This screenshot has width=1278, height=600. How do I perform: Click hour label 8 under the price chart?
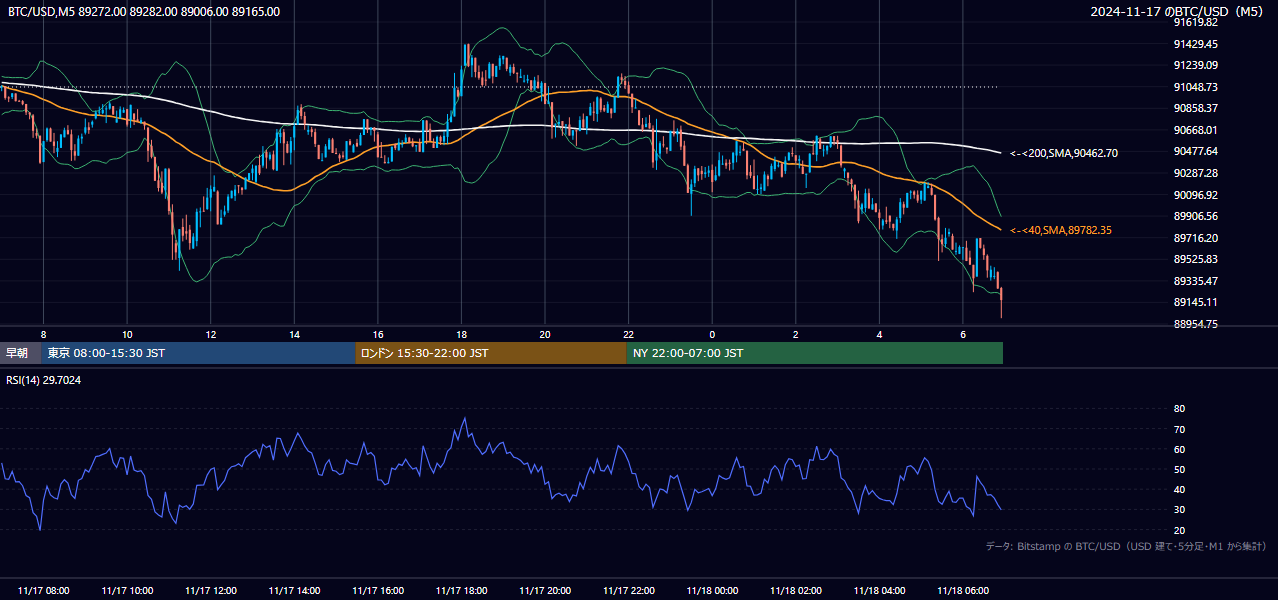[43, 334]
